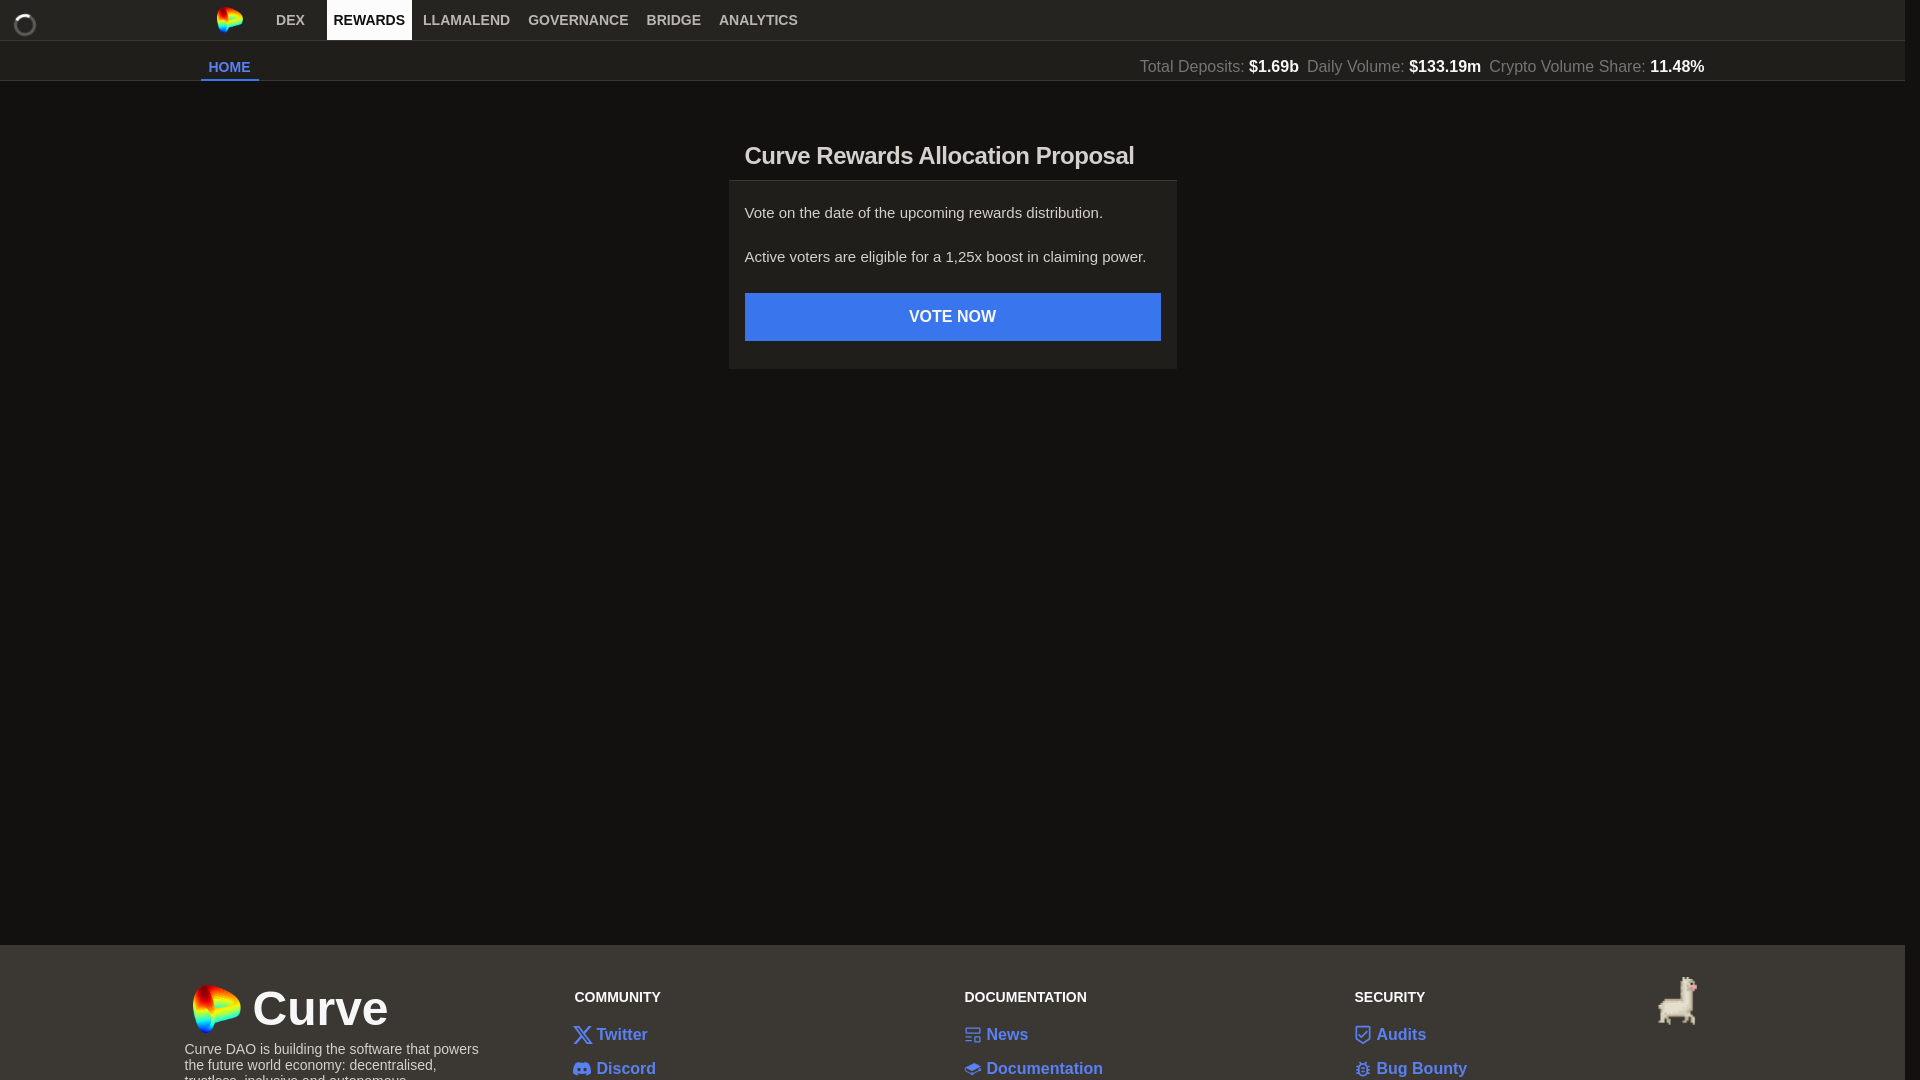
Task: Open the Audits link
Action: tap(1401, 1035)
